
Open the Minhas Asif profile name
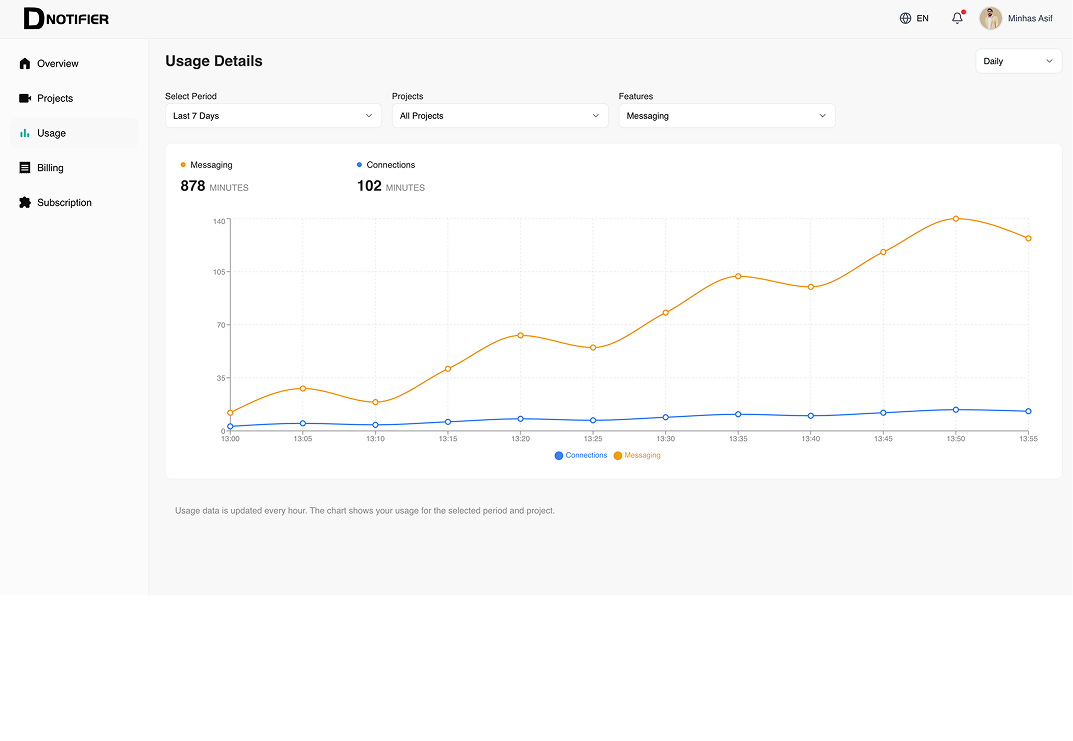click(1030, 18)
